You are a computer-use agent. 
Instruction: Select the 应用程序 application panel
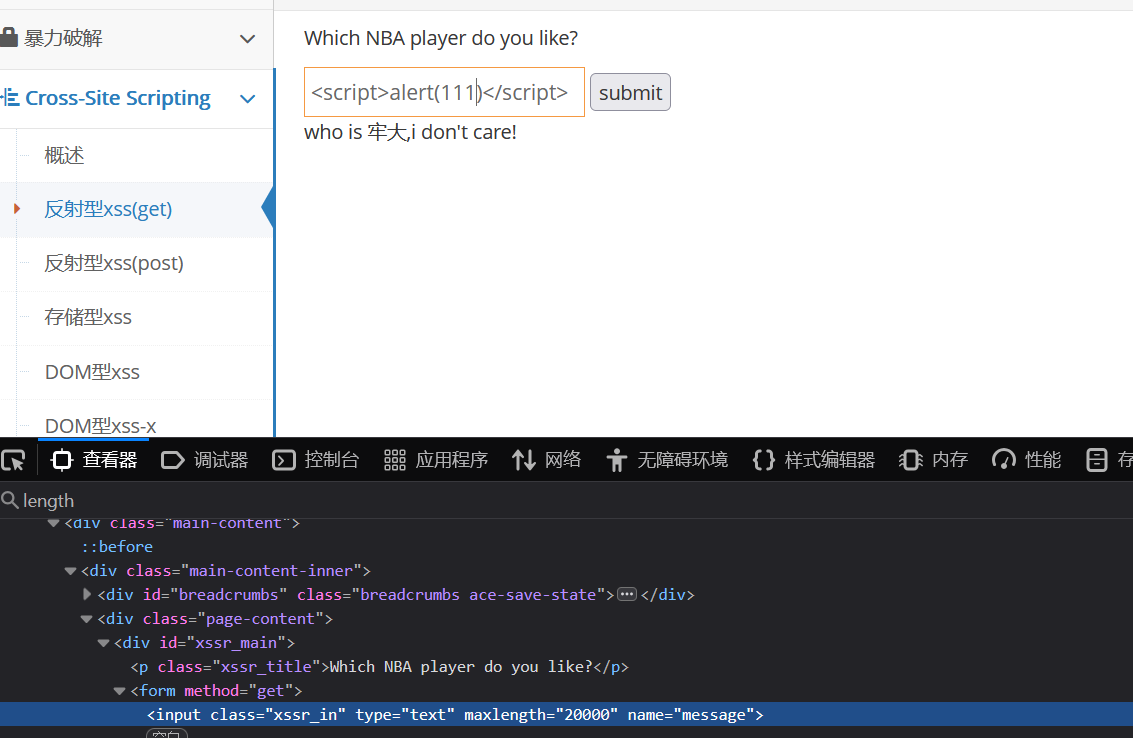[436, 460]
